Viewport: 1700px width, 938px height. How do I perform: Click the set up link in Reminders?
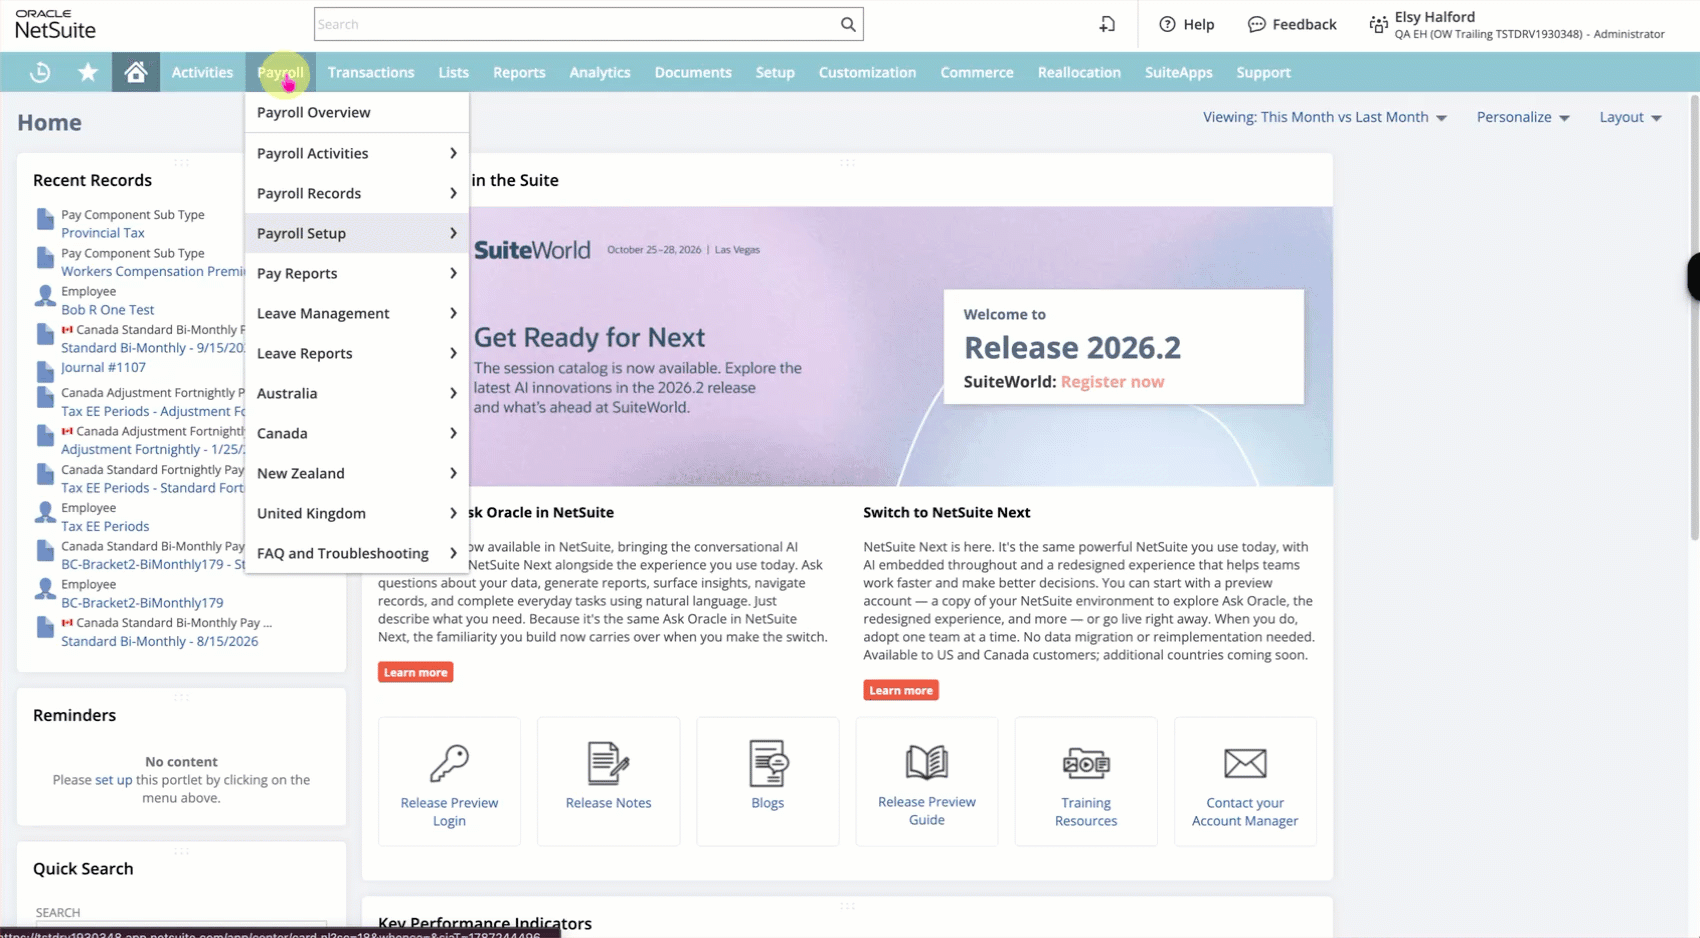click(113, 780)
